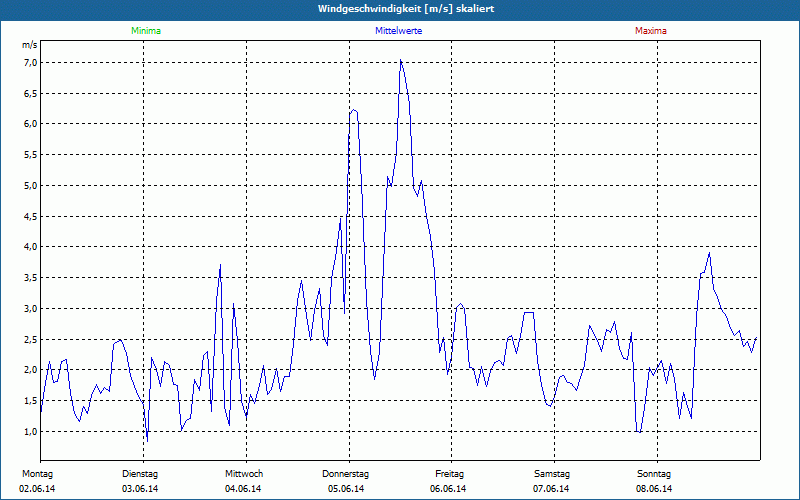Click the 1,5 y-axis value
This screenshot has width=800, height=500.
tap(30, 401)
